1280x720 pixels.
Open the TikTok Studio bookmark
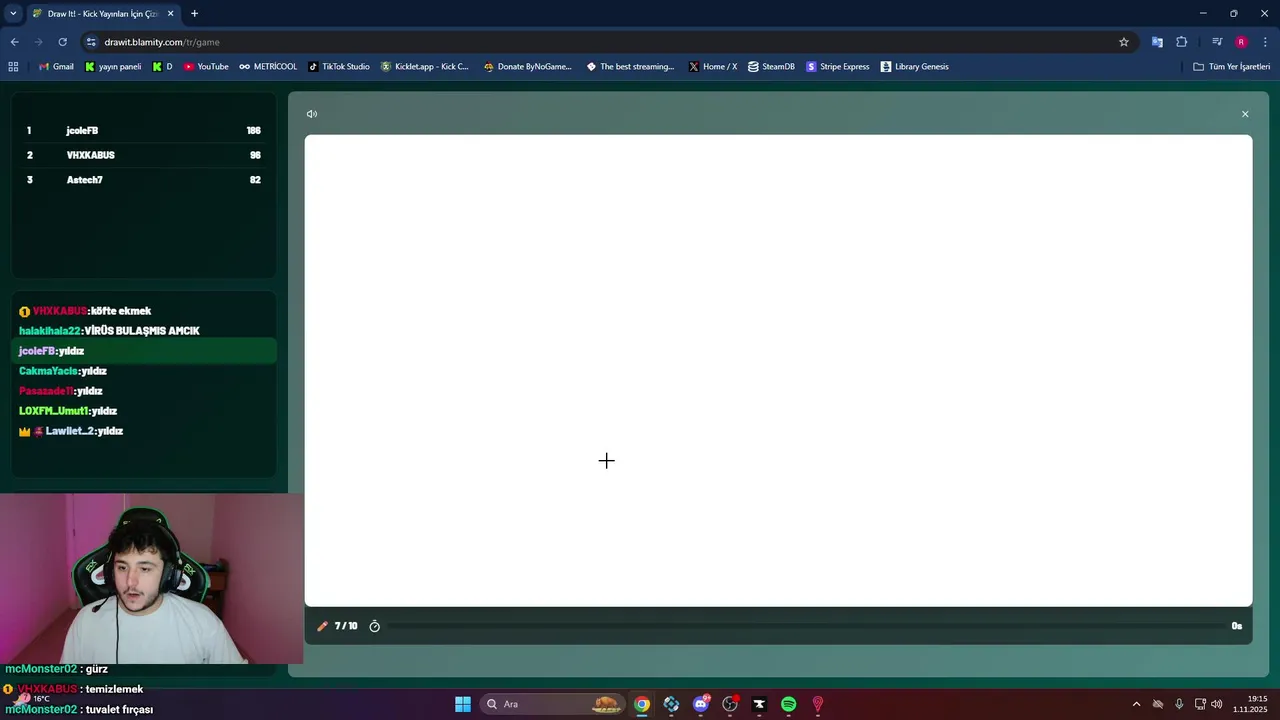[x=339, y=67]
